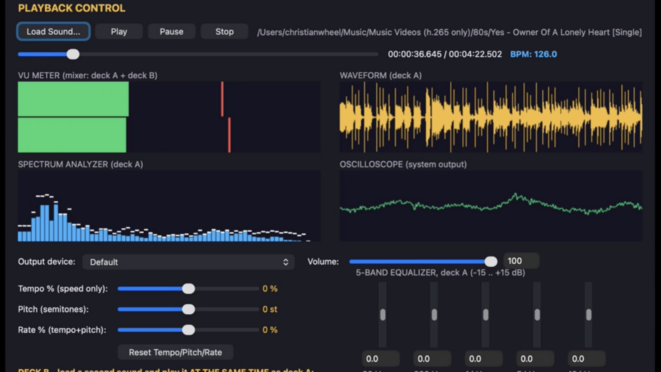Click the third equalizer band slider
This screenshot has height=372, width=661.
[486, 315]
